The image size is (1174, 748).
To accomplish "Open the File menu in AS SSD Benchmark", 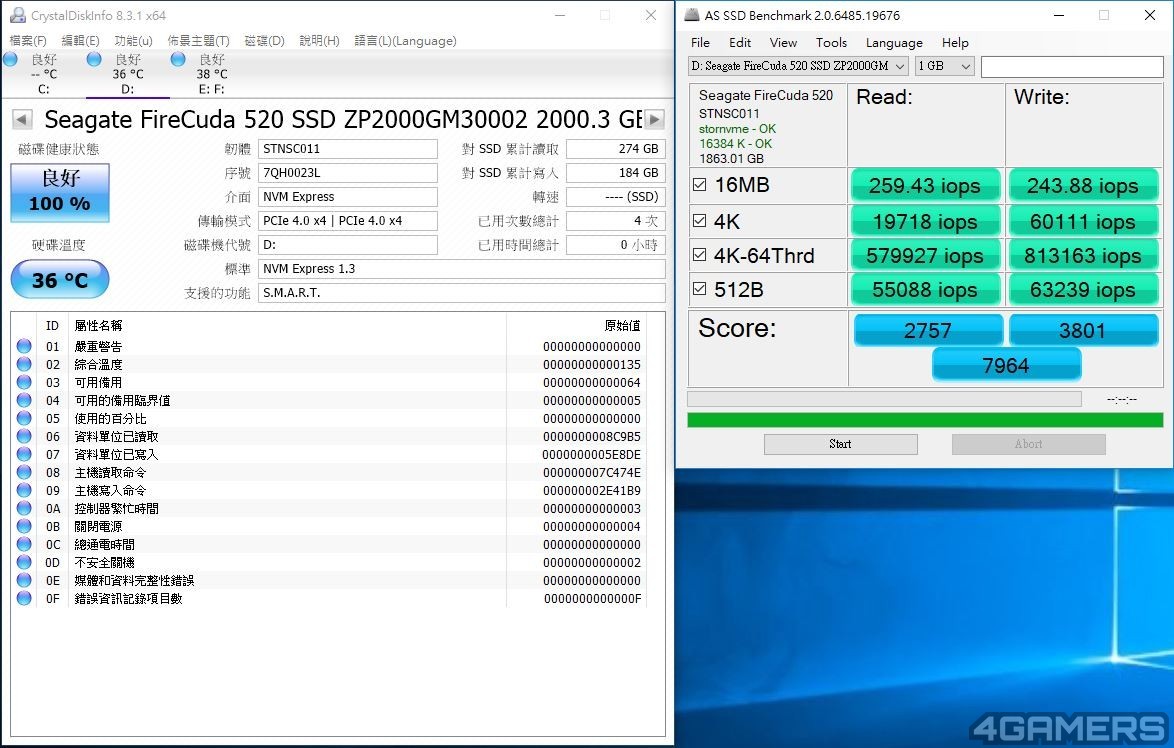I will point(700,43).
